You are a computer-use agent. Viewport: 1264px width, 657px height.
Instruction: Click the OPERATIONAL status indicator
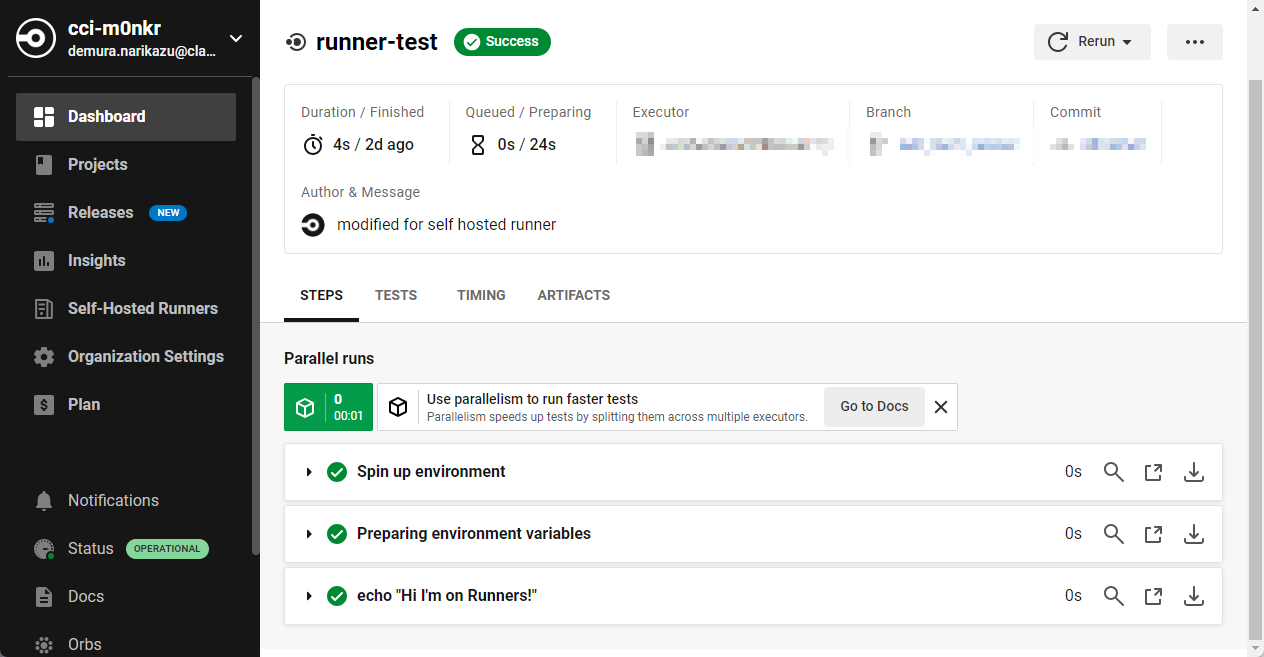click(x=167, y=548)
